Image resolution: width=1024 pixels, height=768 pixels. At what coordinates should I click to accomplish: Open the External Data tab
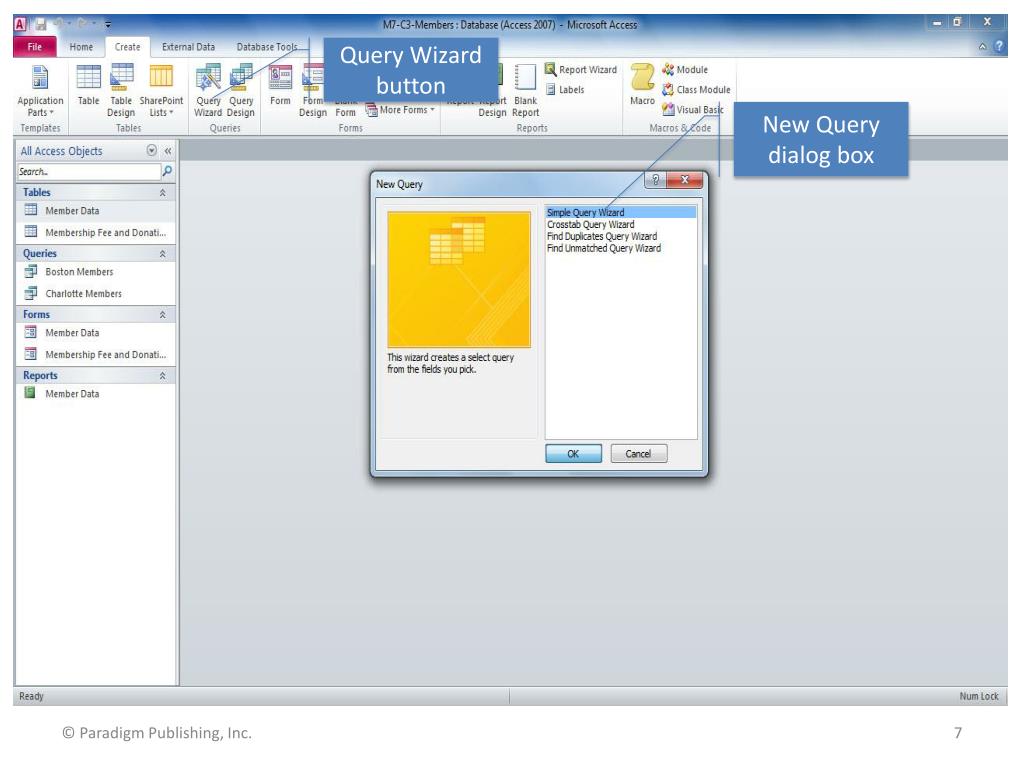coord(188,47)
